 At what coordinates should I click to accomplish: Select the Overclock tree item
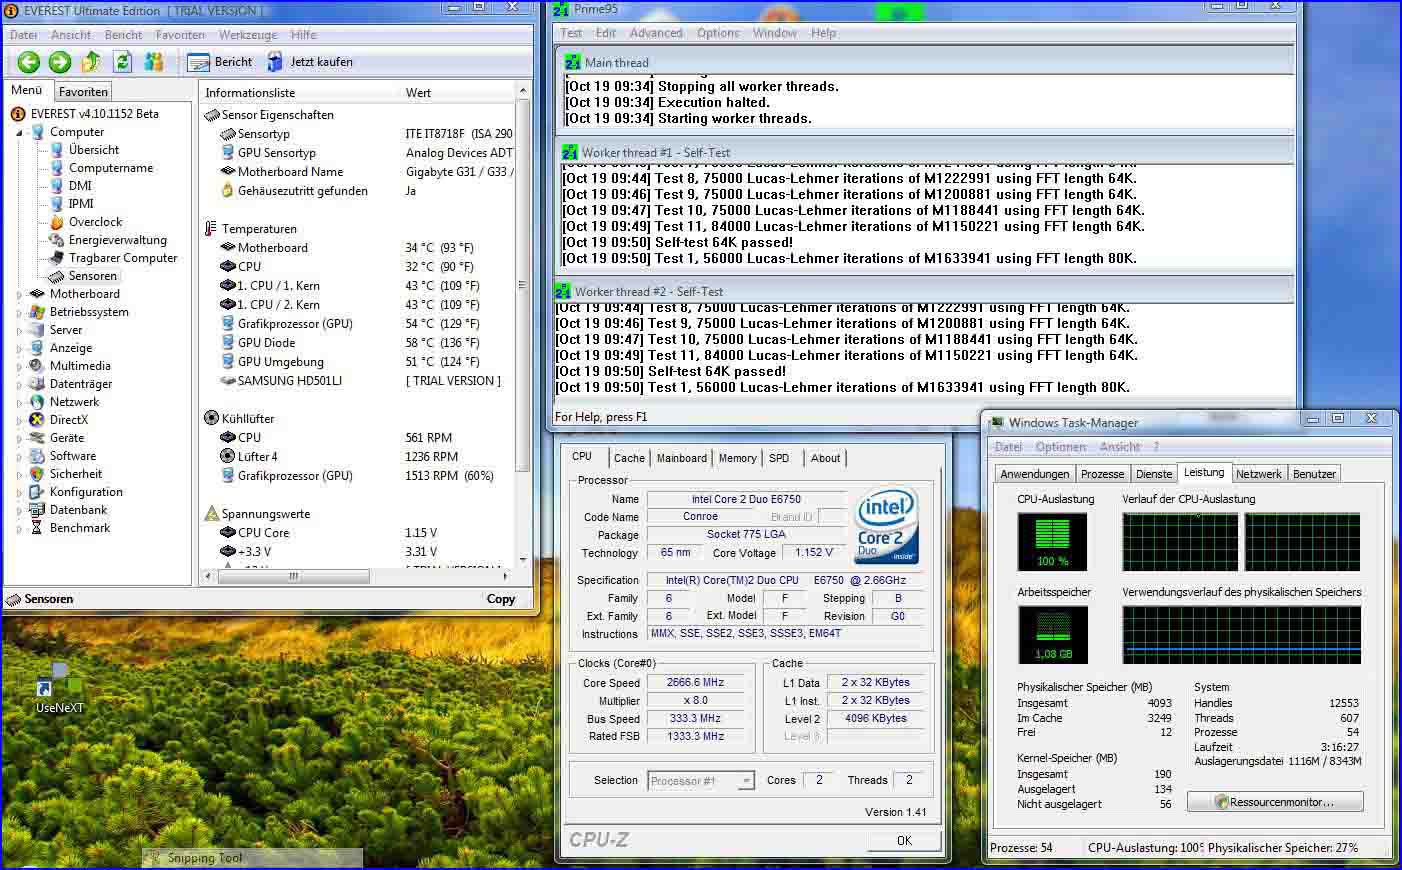[95, 222]
